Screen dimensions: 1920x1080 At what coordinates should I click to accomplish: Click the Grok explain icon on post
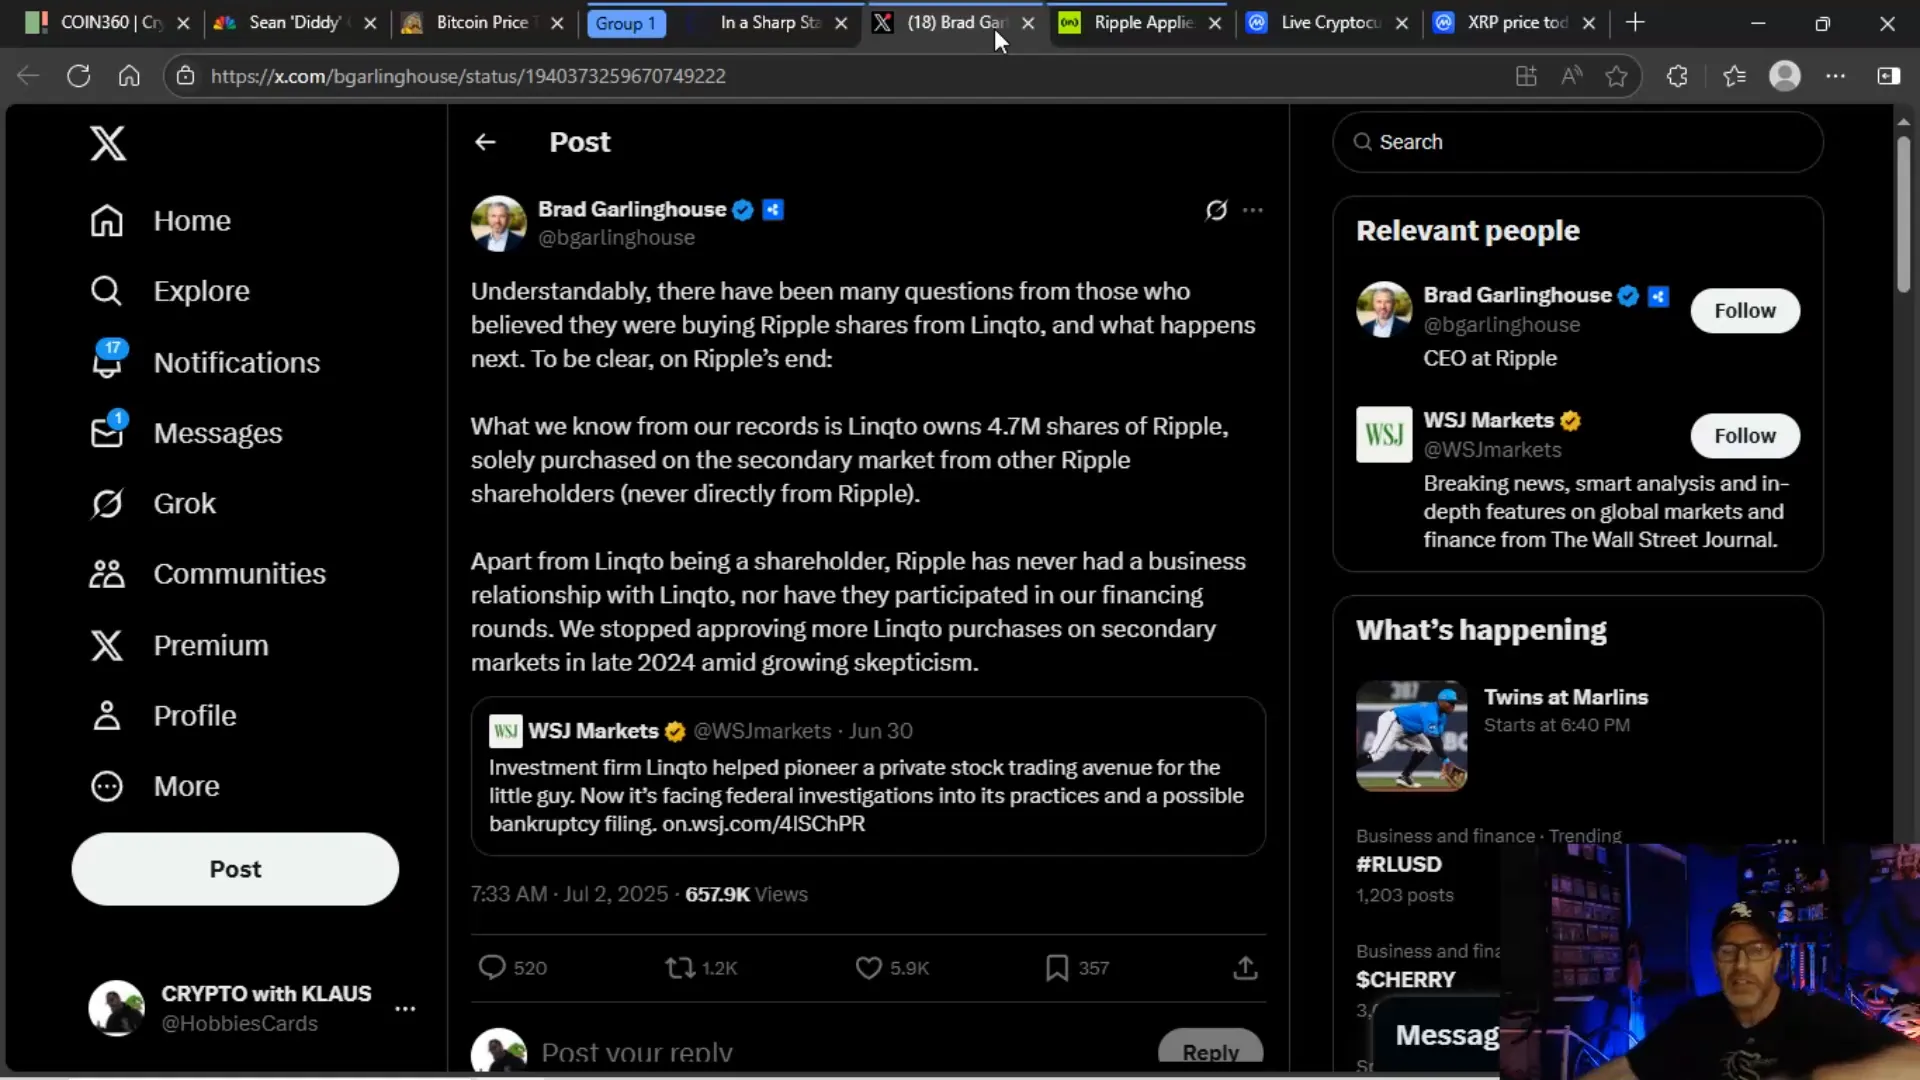tap(1216, 210)
